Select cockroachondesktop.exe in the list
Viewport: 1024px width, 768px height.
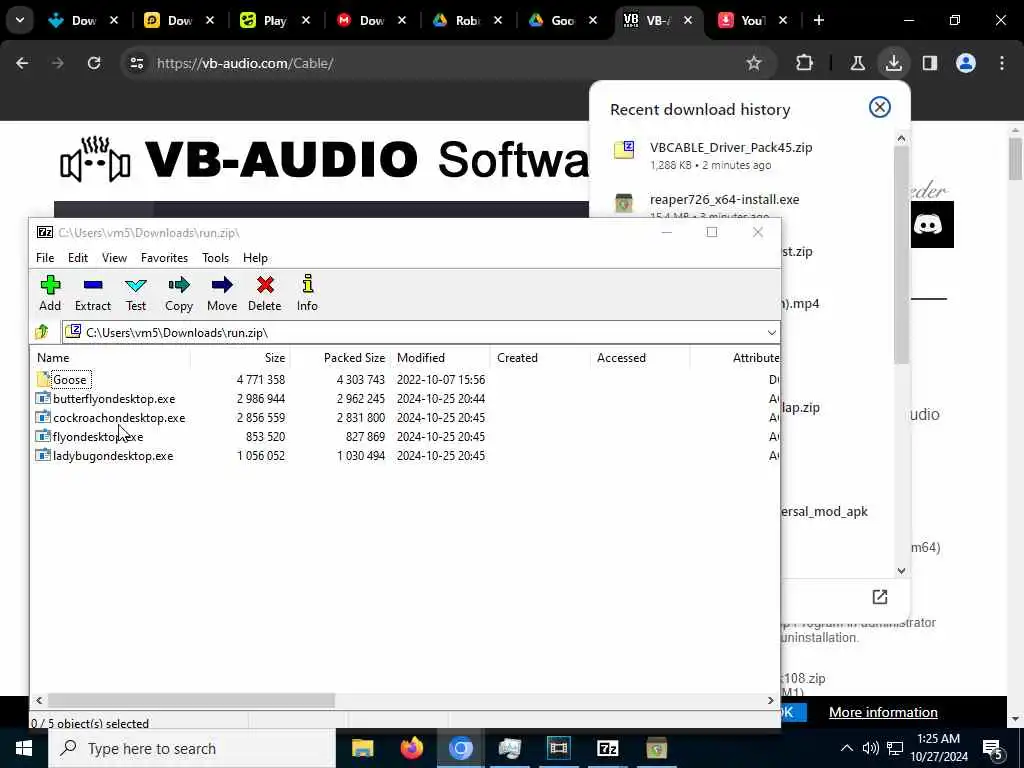(x=119, y=417)
